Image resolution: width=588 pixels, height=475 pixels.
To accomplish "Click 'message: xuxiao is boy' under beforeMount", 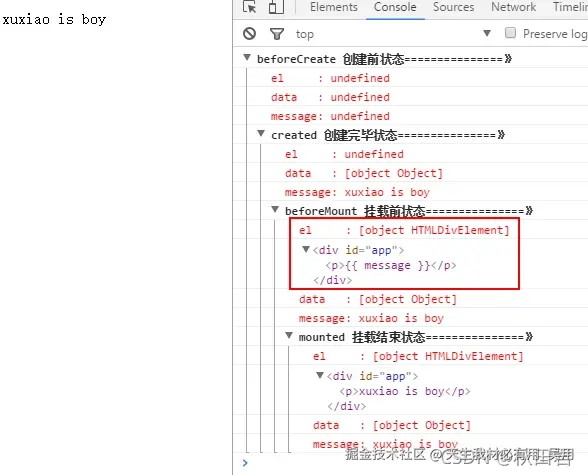I will [x=371, y=318].
